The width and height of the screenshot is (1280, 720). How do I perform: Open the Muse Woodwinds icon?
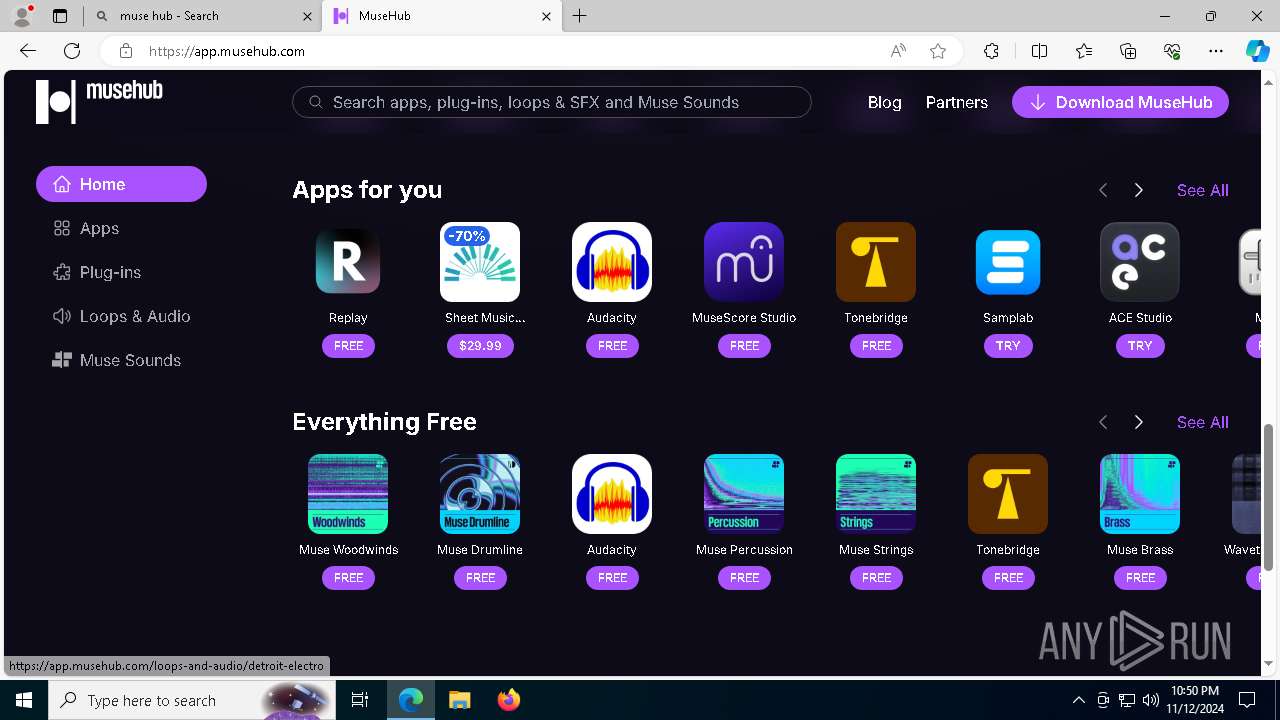(348, 494)
